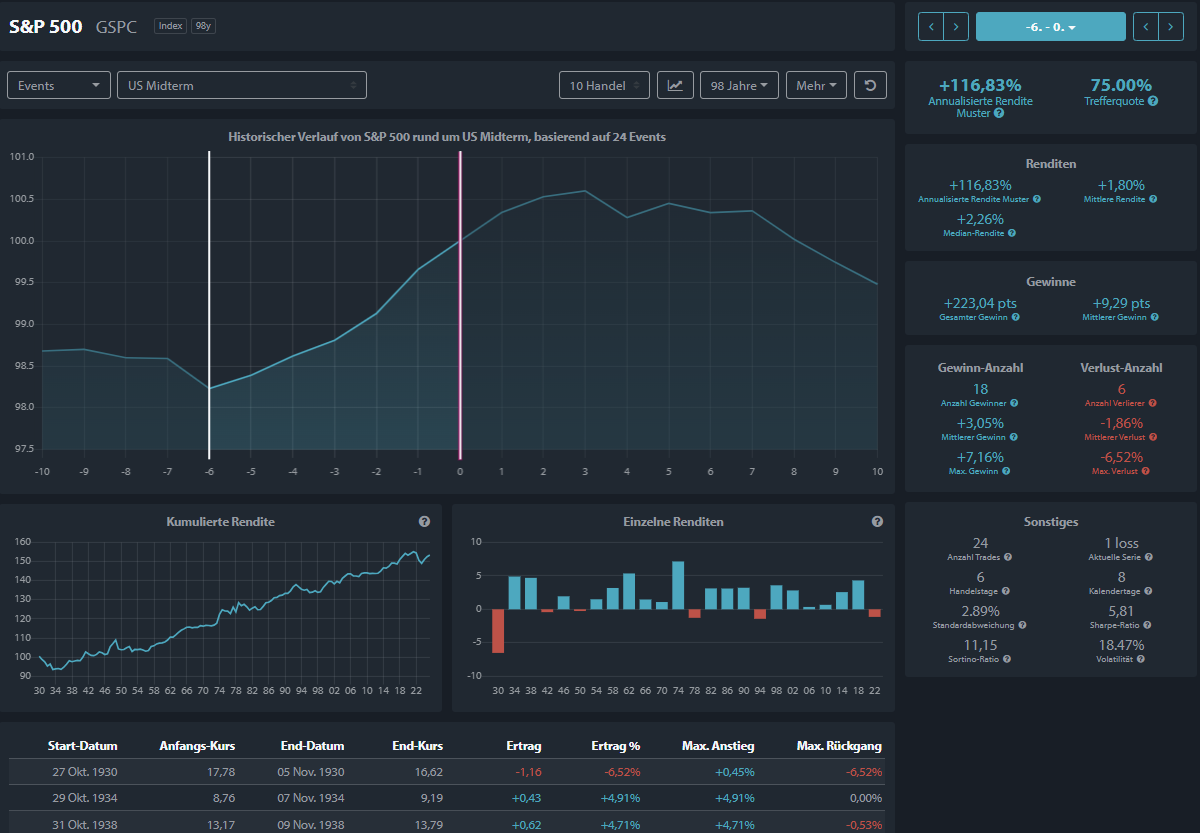Click help icon beside Volatilität
Screen dimensions: 1200x833
point(1141,659)
